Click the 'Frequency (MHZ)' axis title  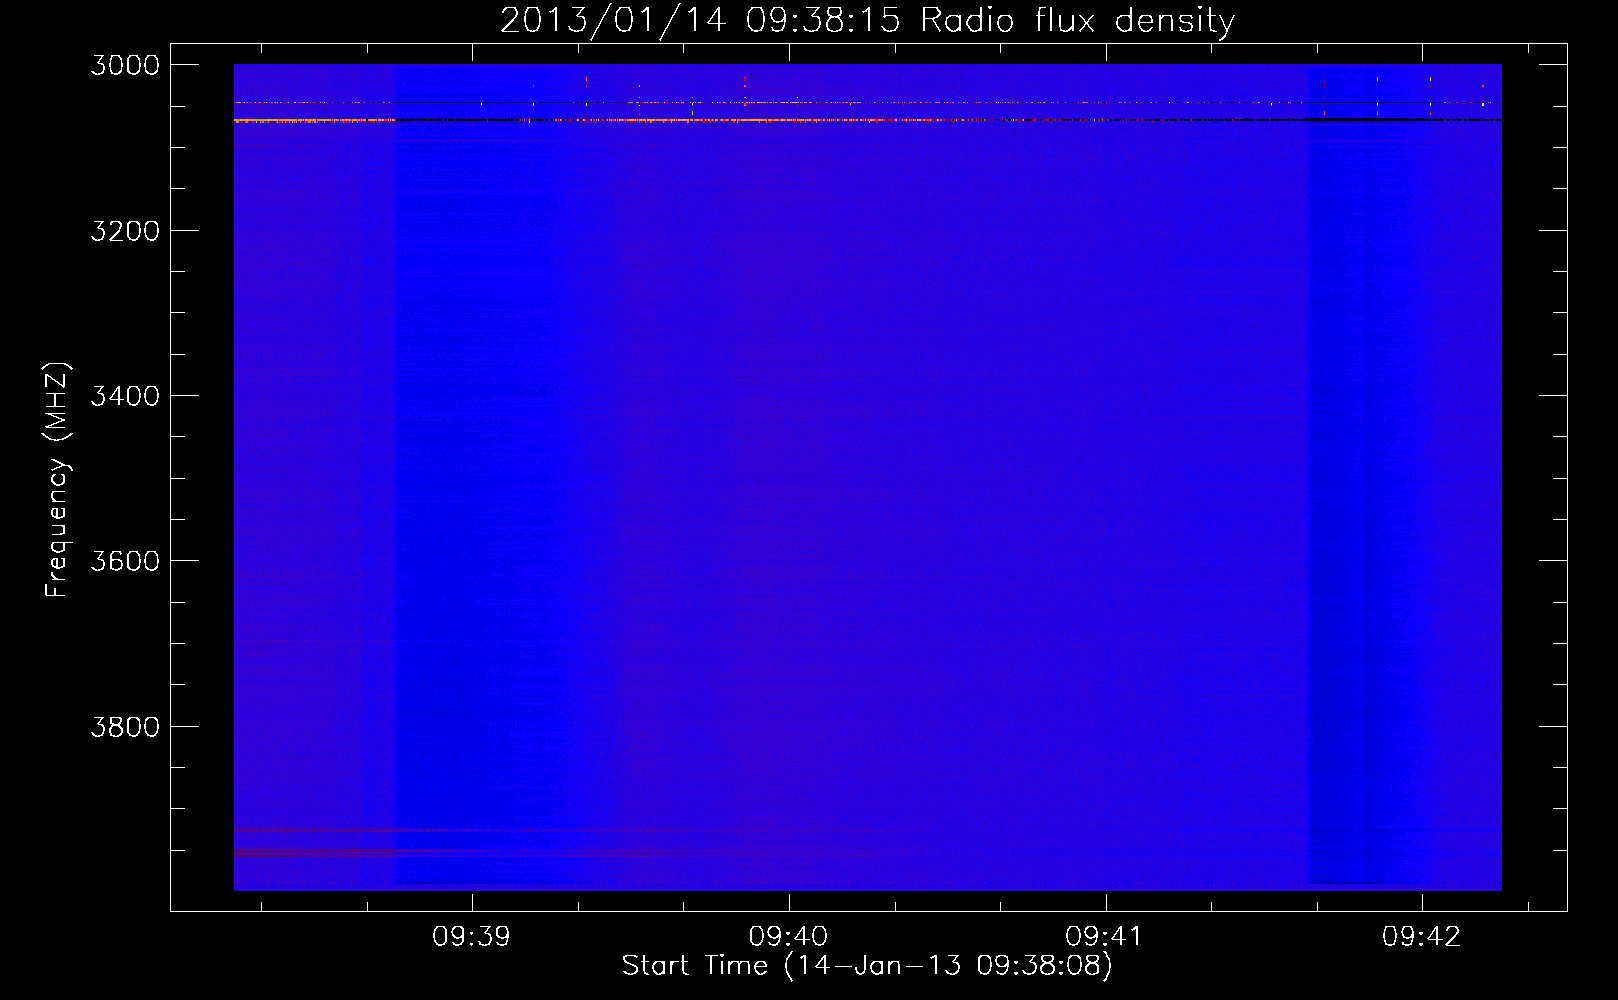pos(57,480)
